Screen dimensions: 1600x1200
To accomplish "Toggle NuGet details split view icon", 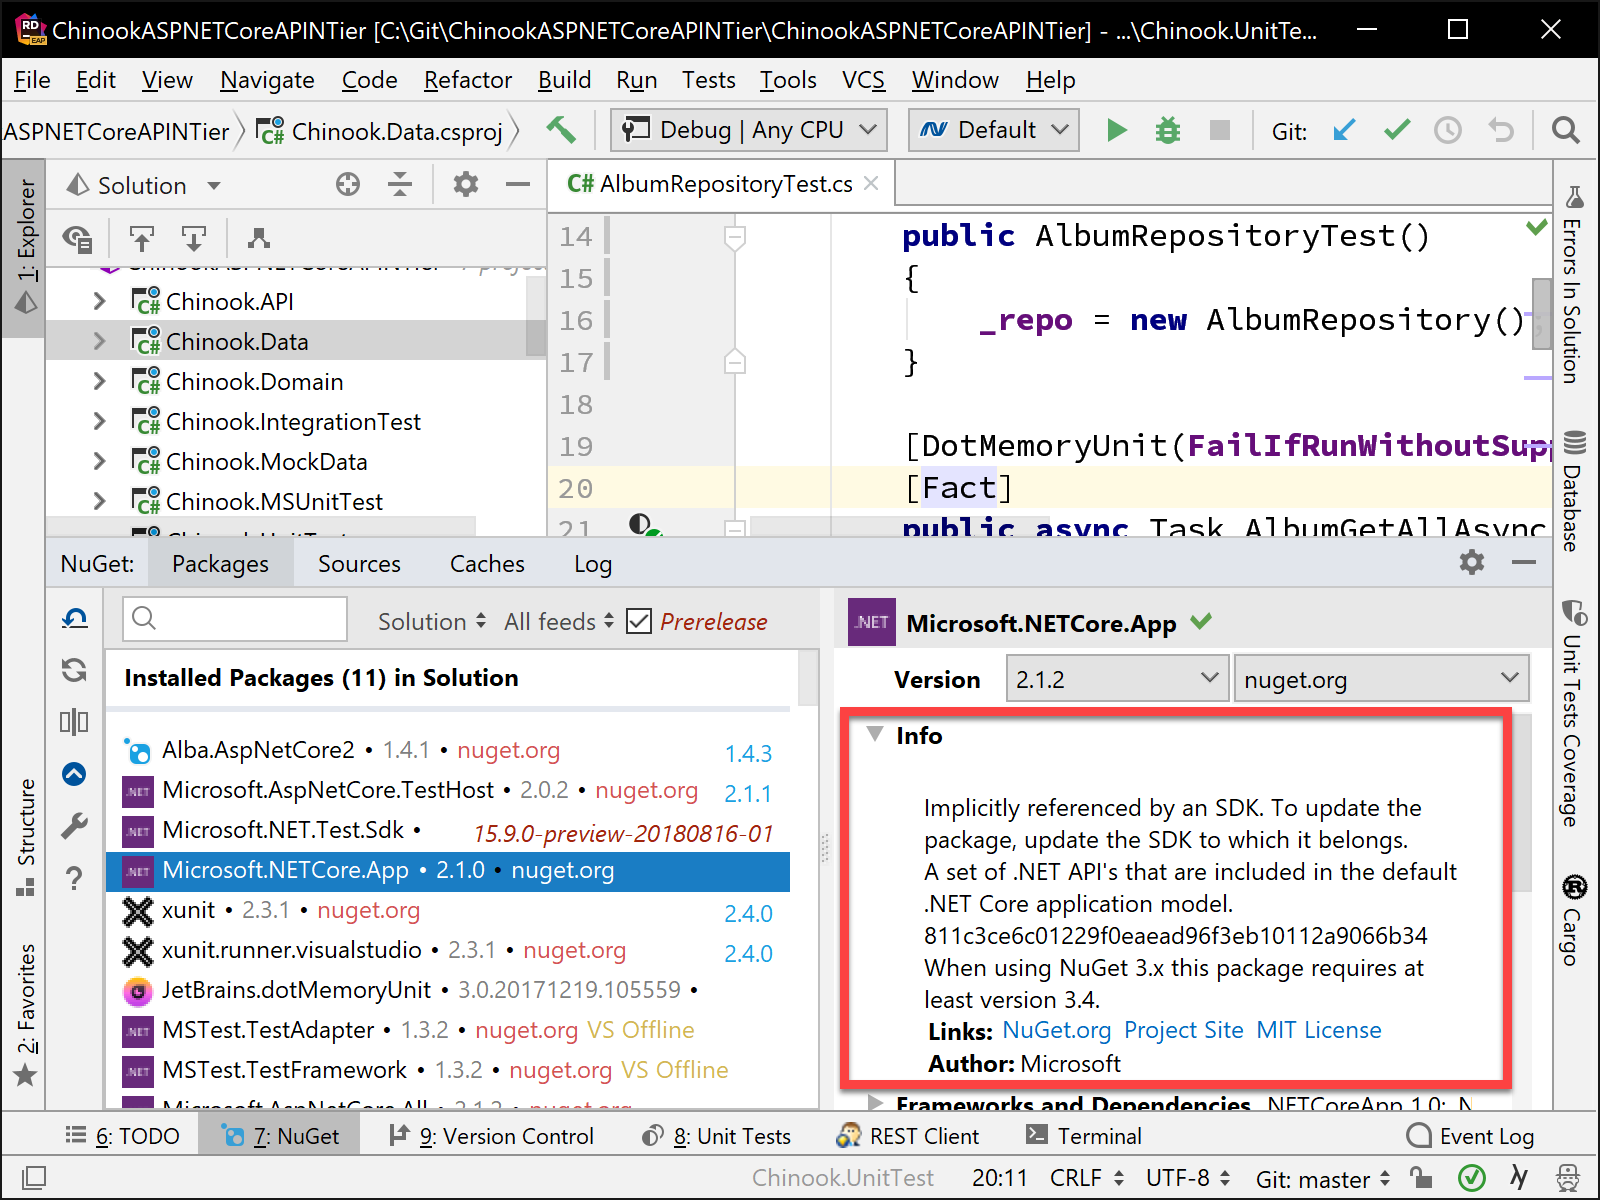I will [x=75, y=722].
